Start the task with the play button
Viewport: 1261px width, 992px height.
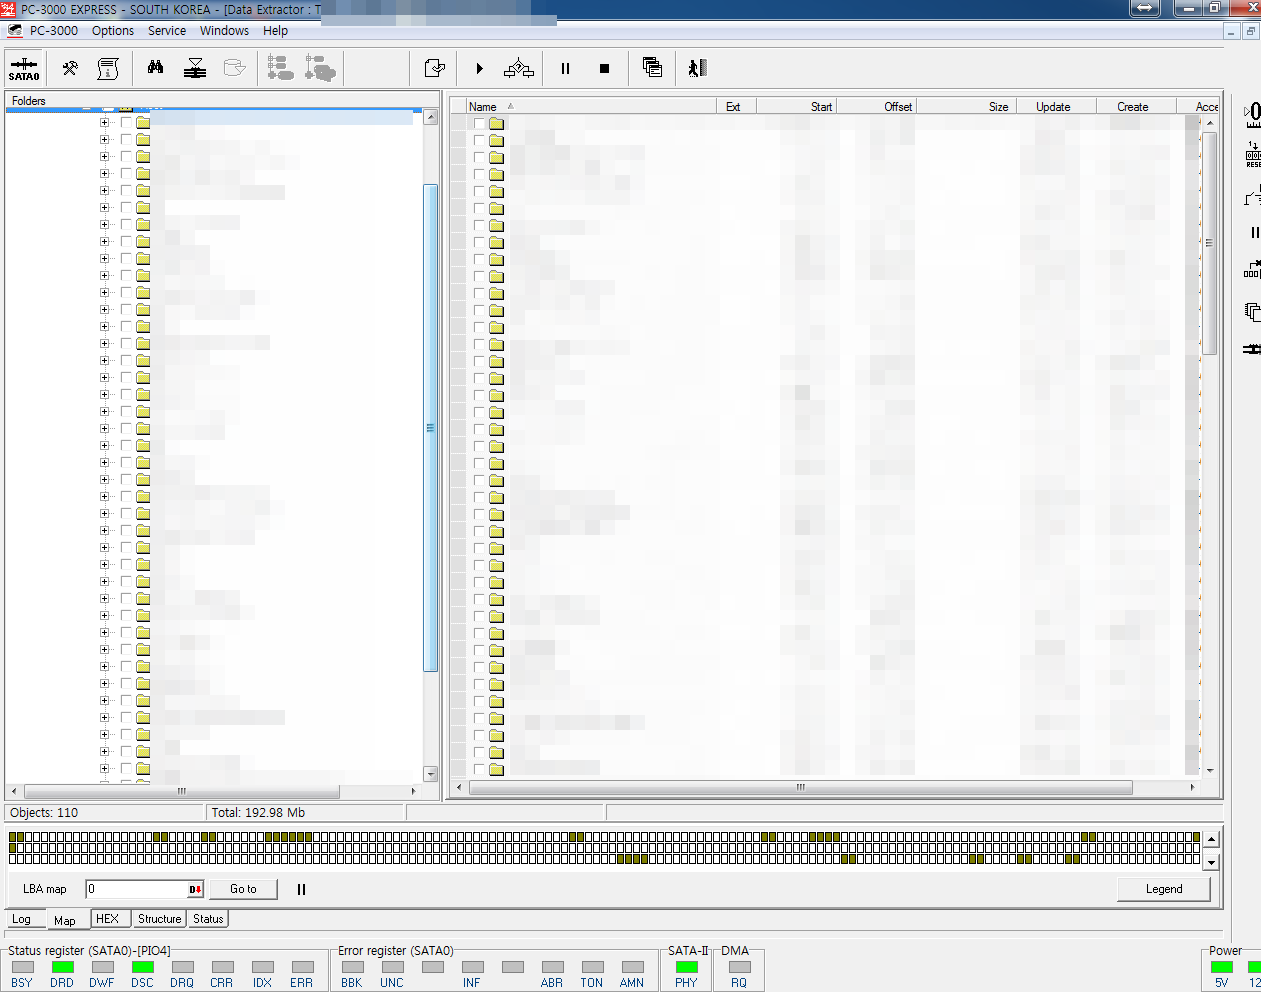(x=479, y=68)
